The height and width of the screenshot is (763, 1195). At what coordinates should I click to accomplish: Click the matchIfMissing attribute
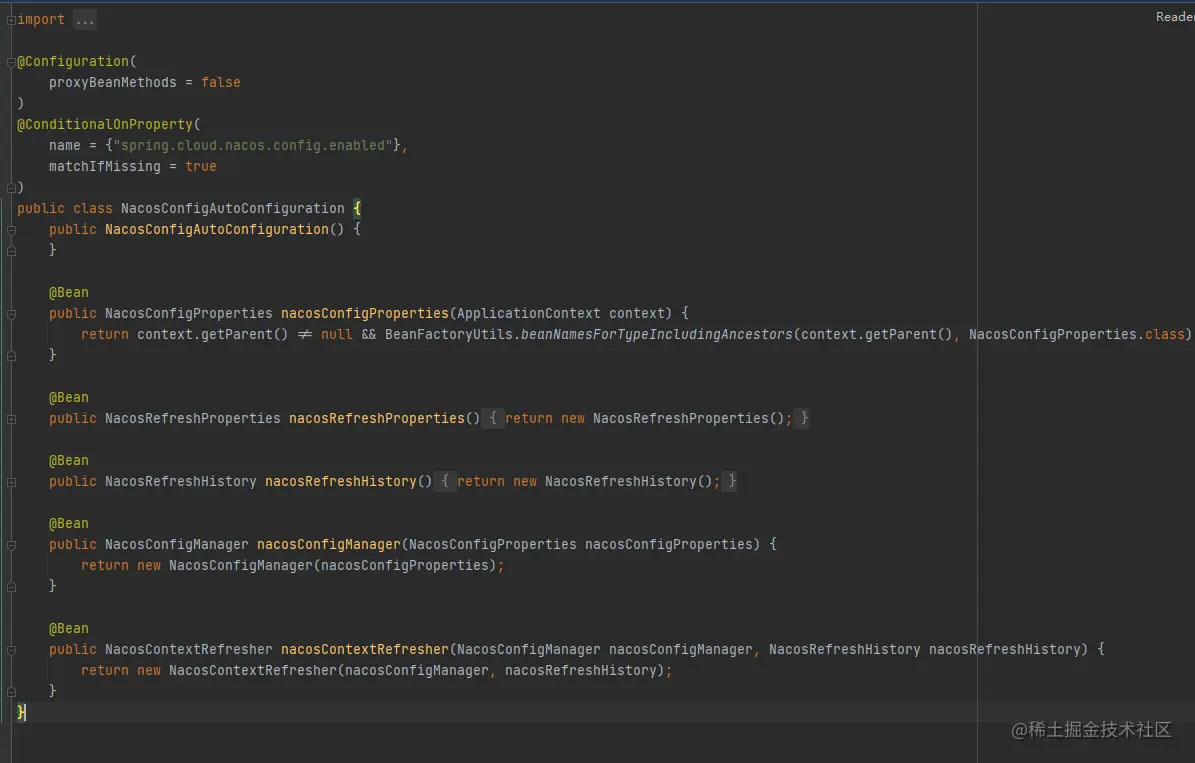point(105,166)
